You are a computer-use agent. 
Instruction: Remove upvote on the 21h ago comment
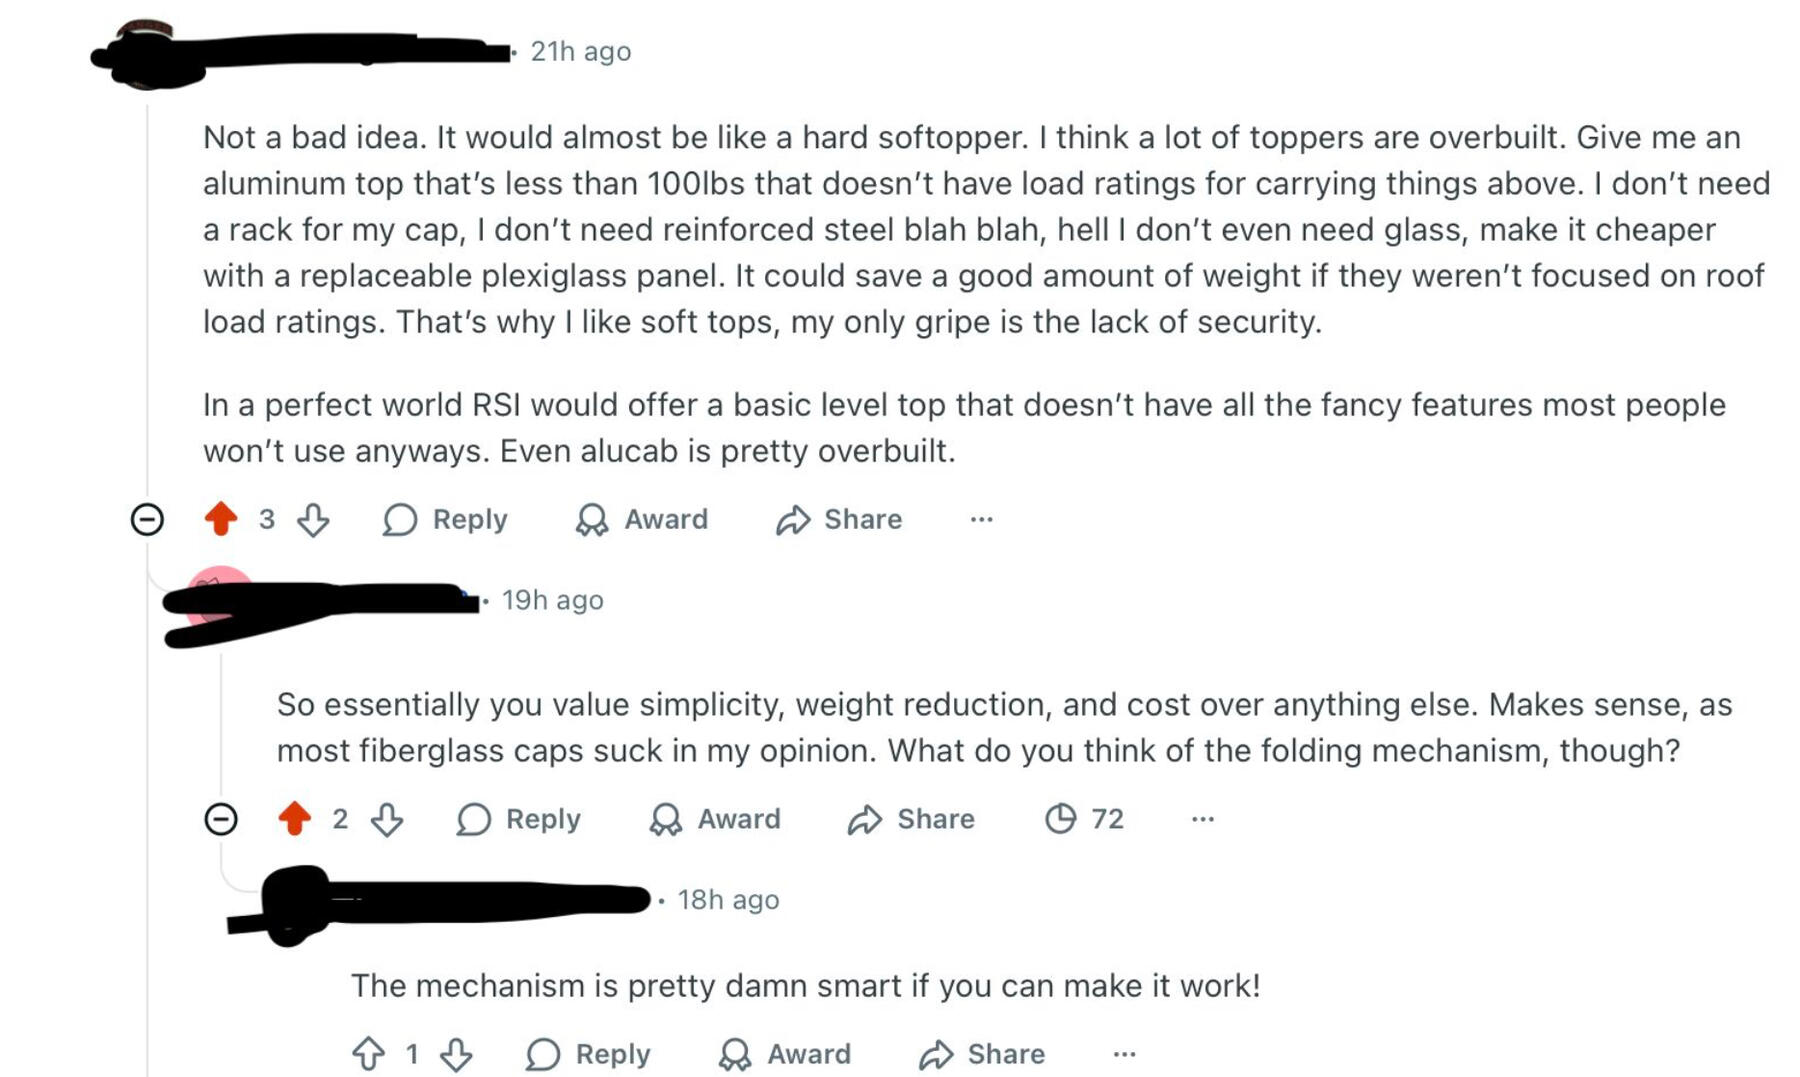(x=221, y=519)
